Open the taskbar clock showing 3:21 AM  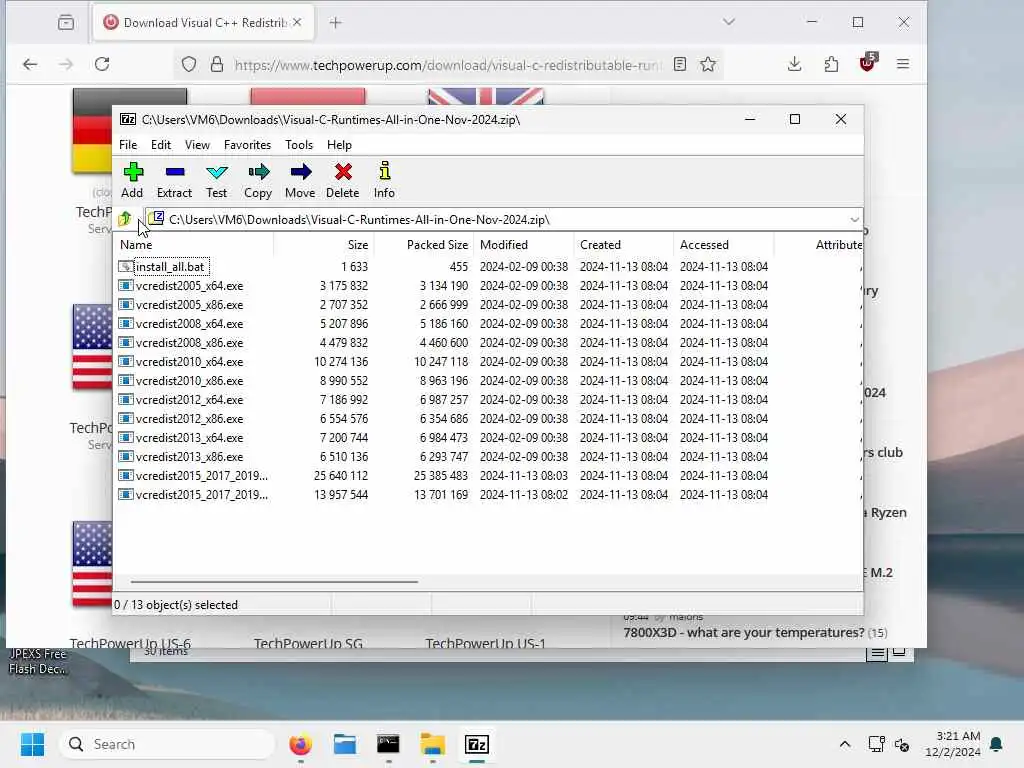[953, 744]
